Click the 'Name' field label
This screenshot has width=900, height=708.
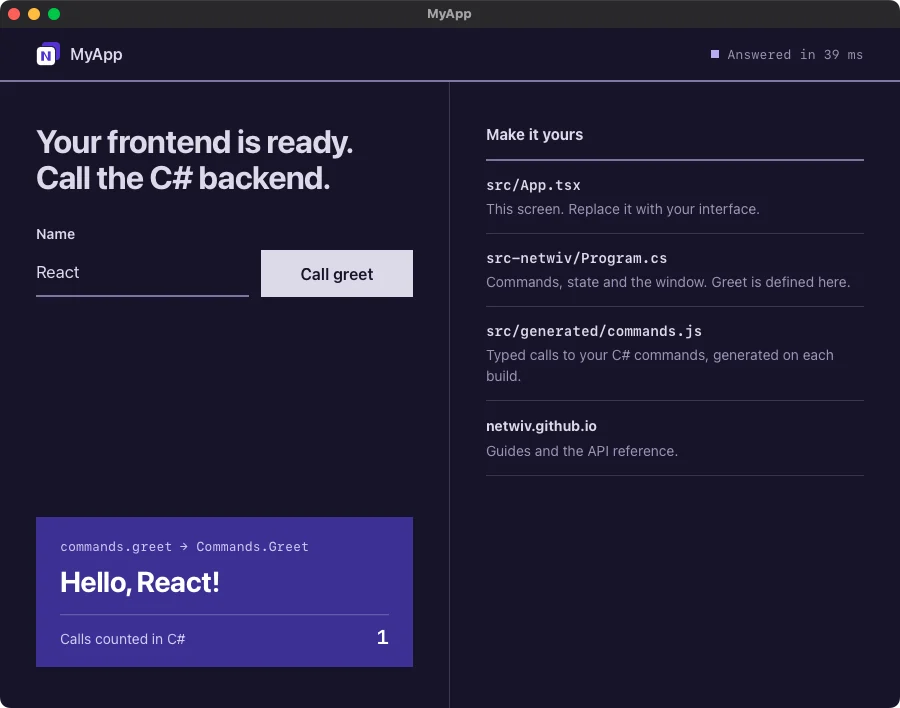click(x=55, y=234)
